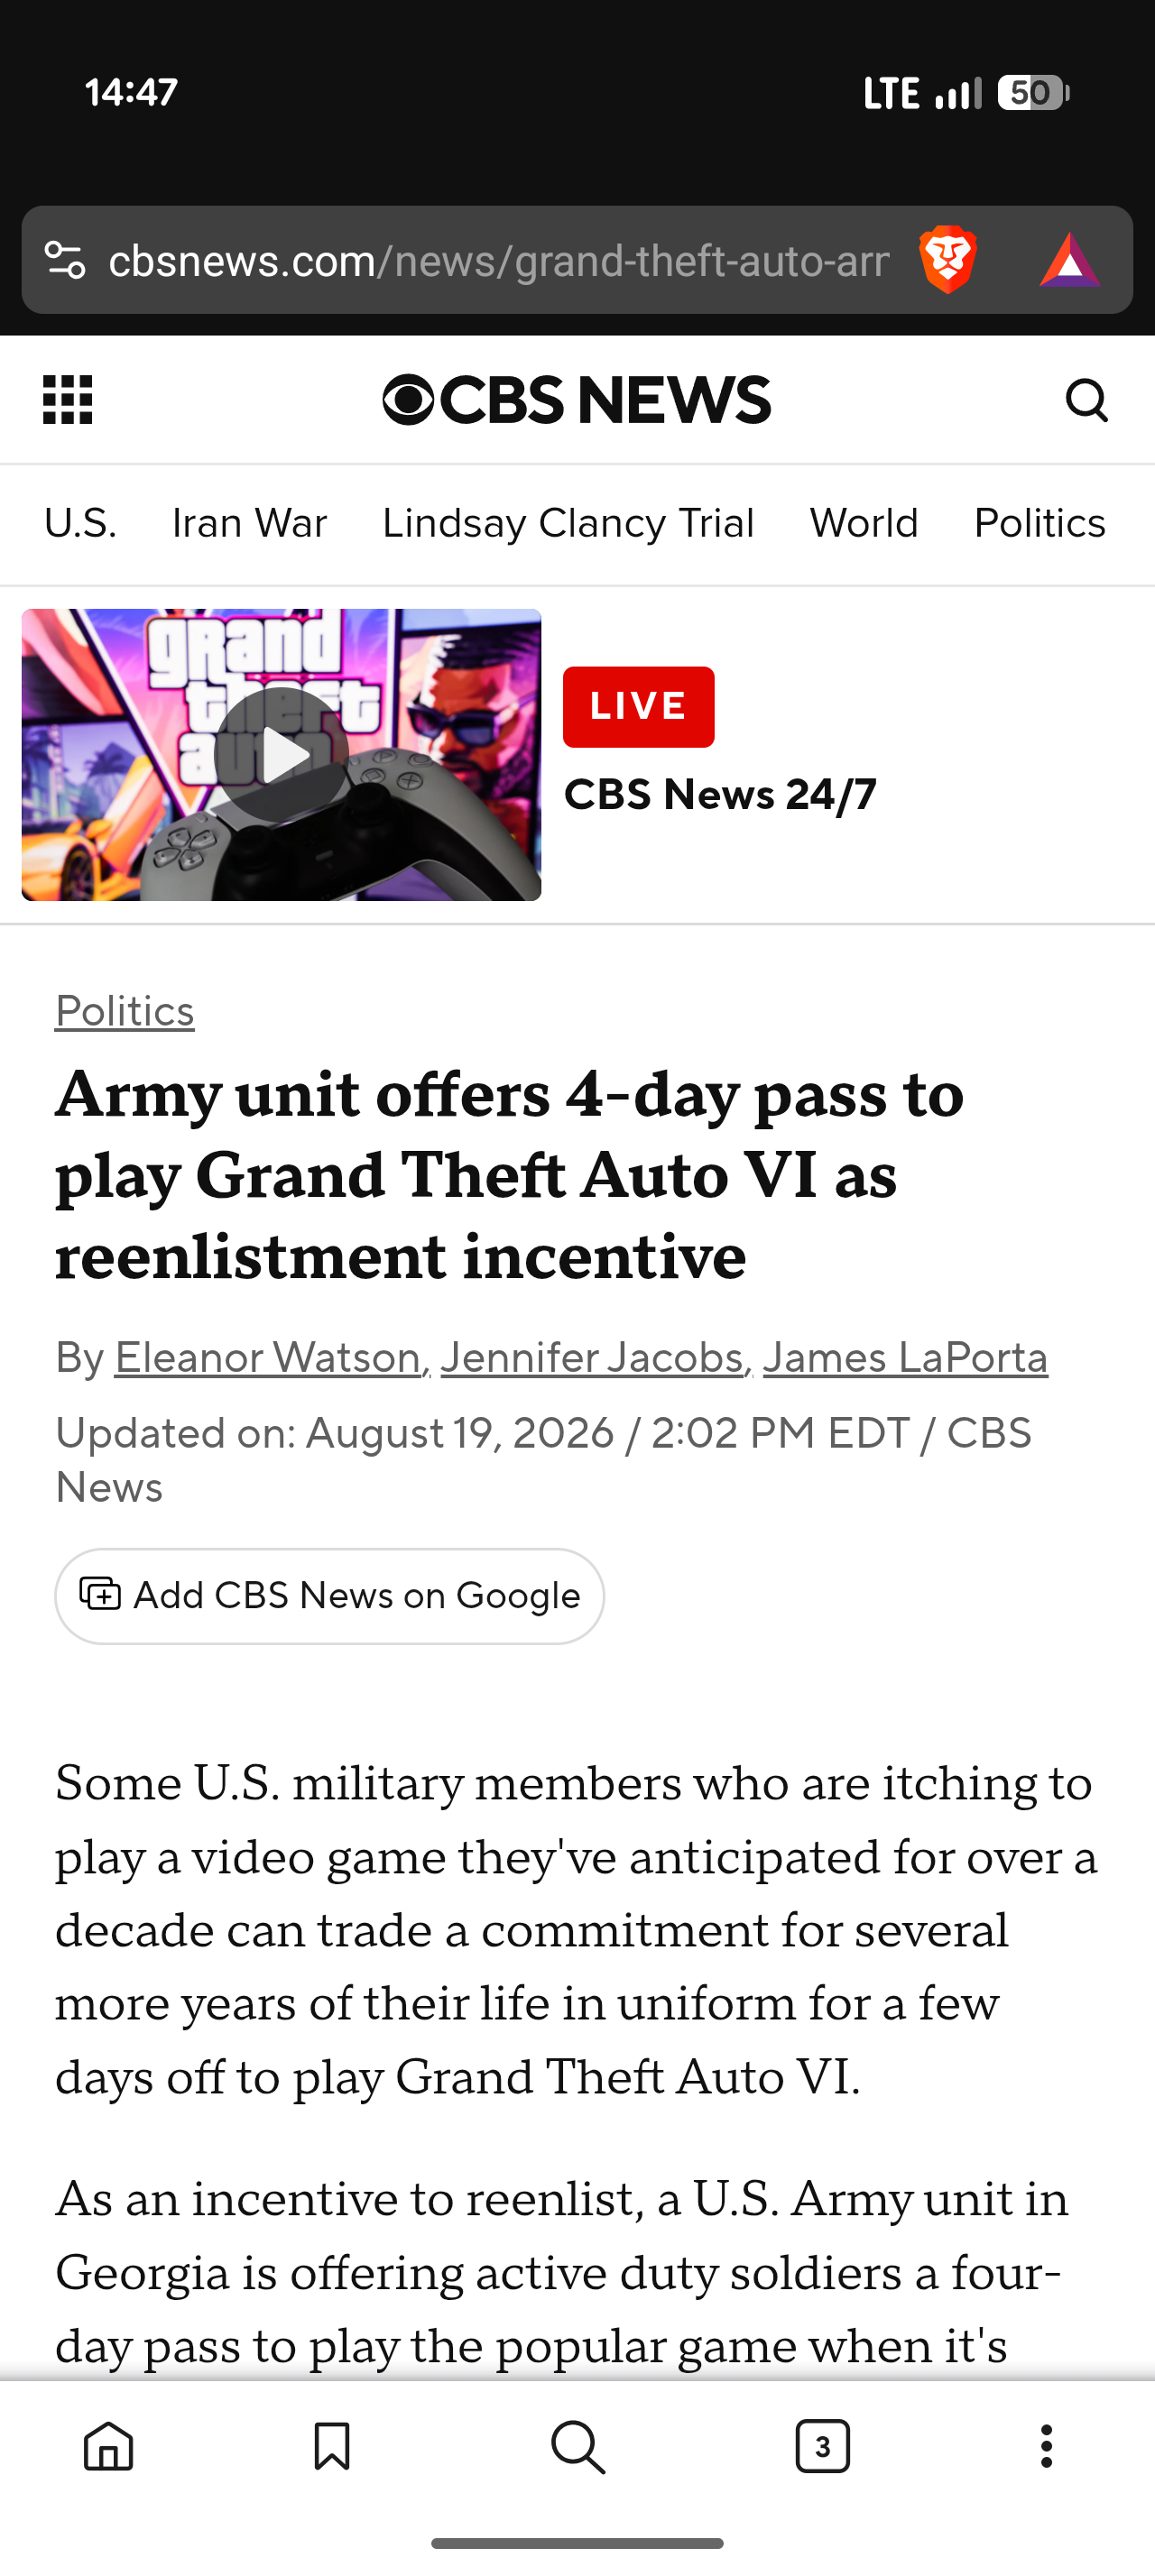Open bookmarks icon in bottom bar
Screen dimensions: 1155x2576
point(331,2446)
